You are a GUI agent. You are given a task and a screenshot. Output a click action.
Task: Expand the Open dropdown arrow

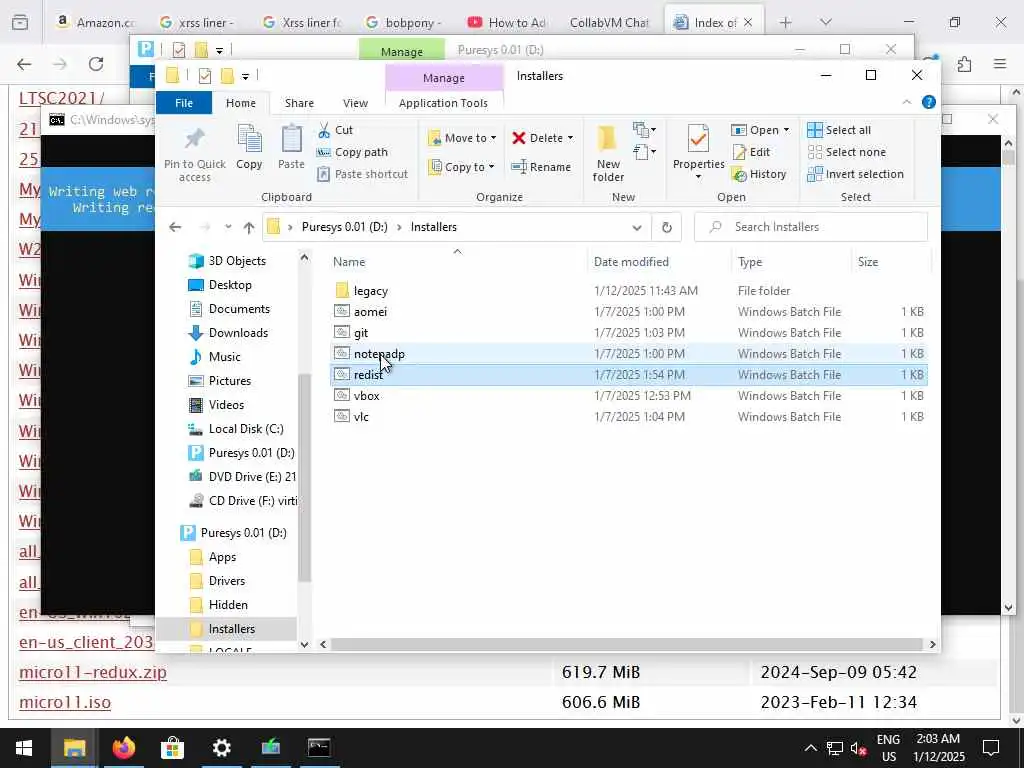(x=786, y=130)
